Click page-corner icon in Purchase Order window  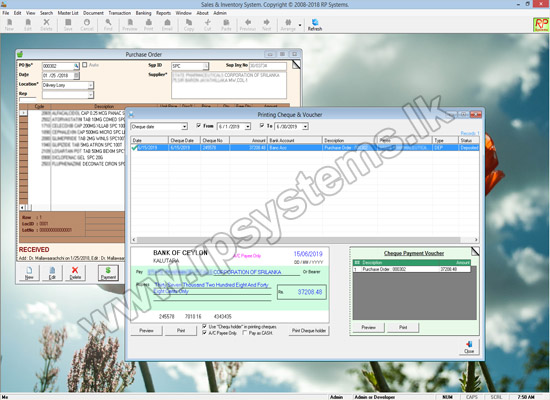[x=296, y=65]
